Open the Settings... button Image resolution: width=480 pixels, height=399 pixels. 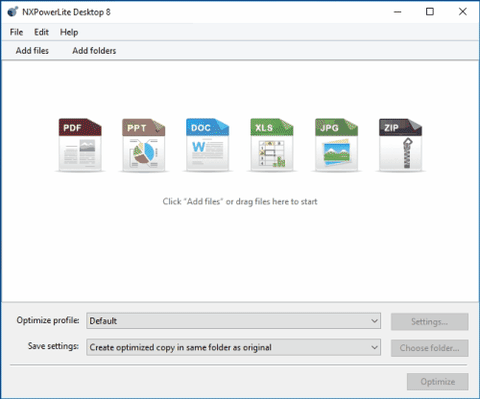(430, 322)
